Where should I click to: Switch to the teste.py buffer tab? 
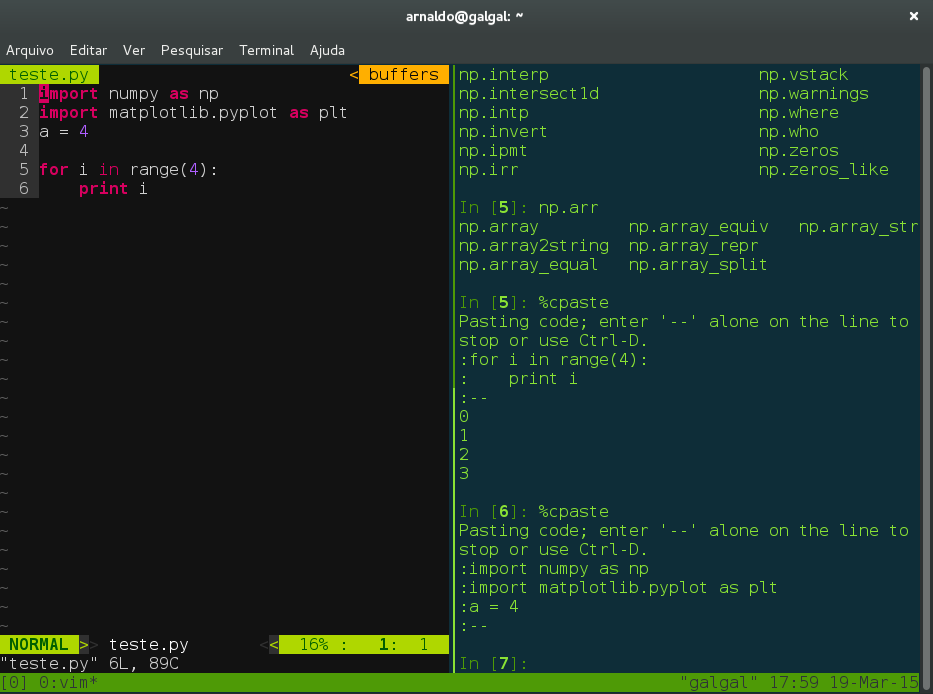(49, 74)
